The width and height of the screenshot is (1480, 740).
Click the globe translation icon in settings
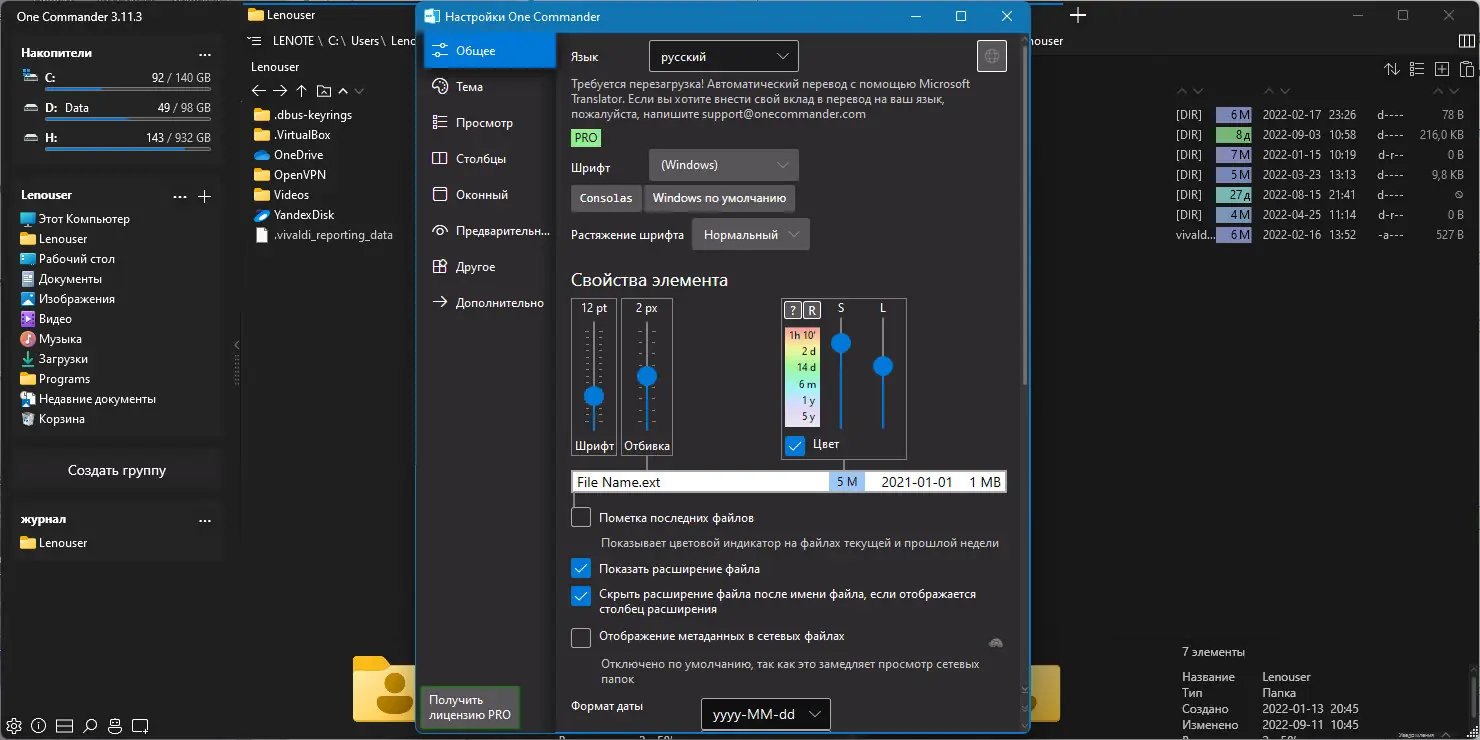click(992, 57)
